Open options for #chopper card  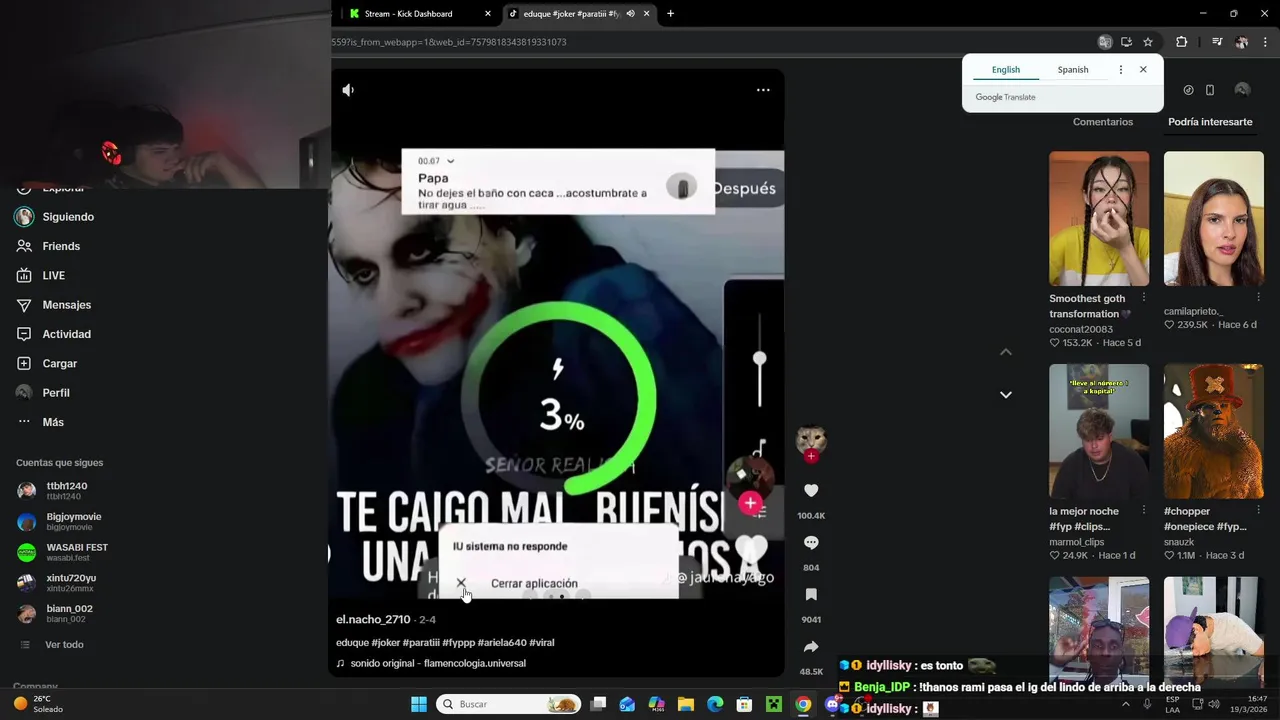coord(1259,511)
